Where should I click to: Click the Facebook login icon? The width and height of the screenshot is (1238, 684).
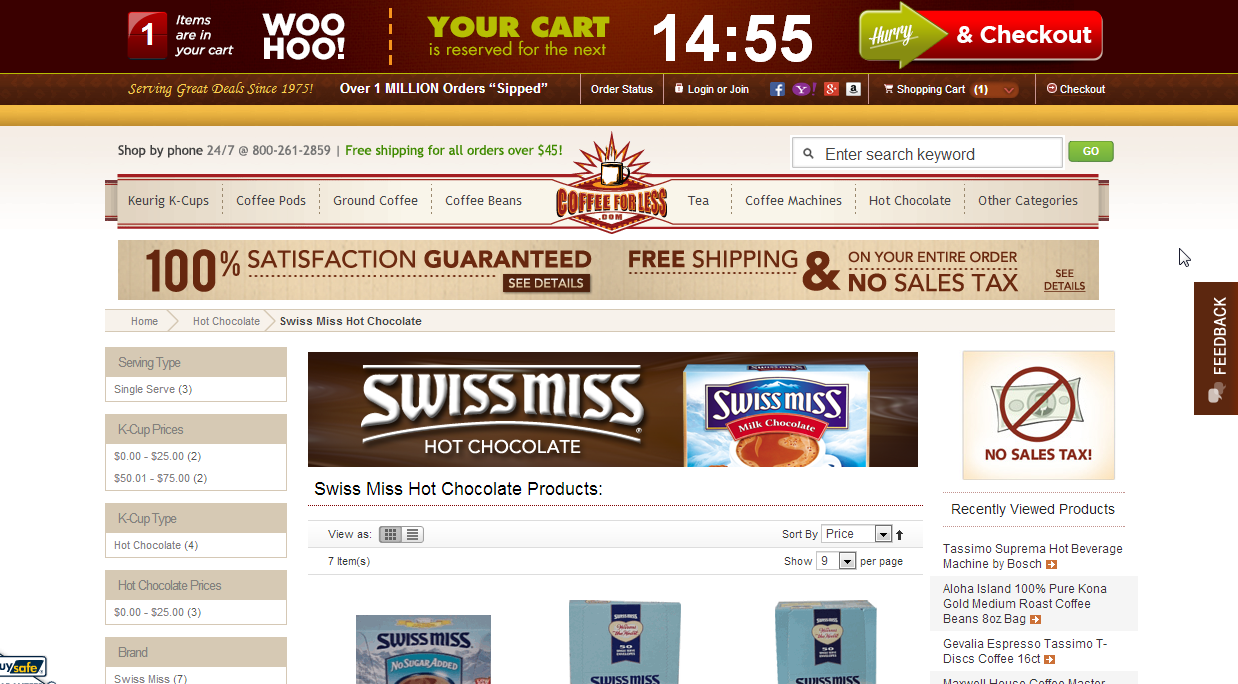(x=777, y=89)
